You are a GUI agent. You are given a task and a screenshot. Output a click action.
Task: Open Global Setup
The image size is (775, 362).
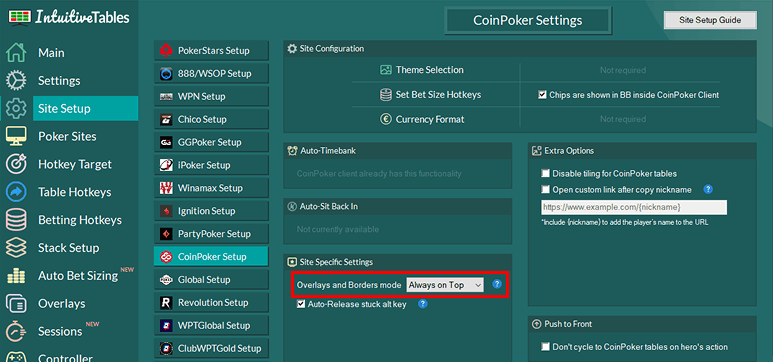click(x=211, y=280)
